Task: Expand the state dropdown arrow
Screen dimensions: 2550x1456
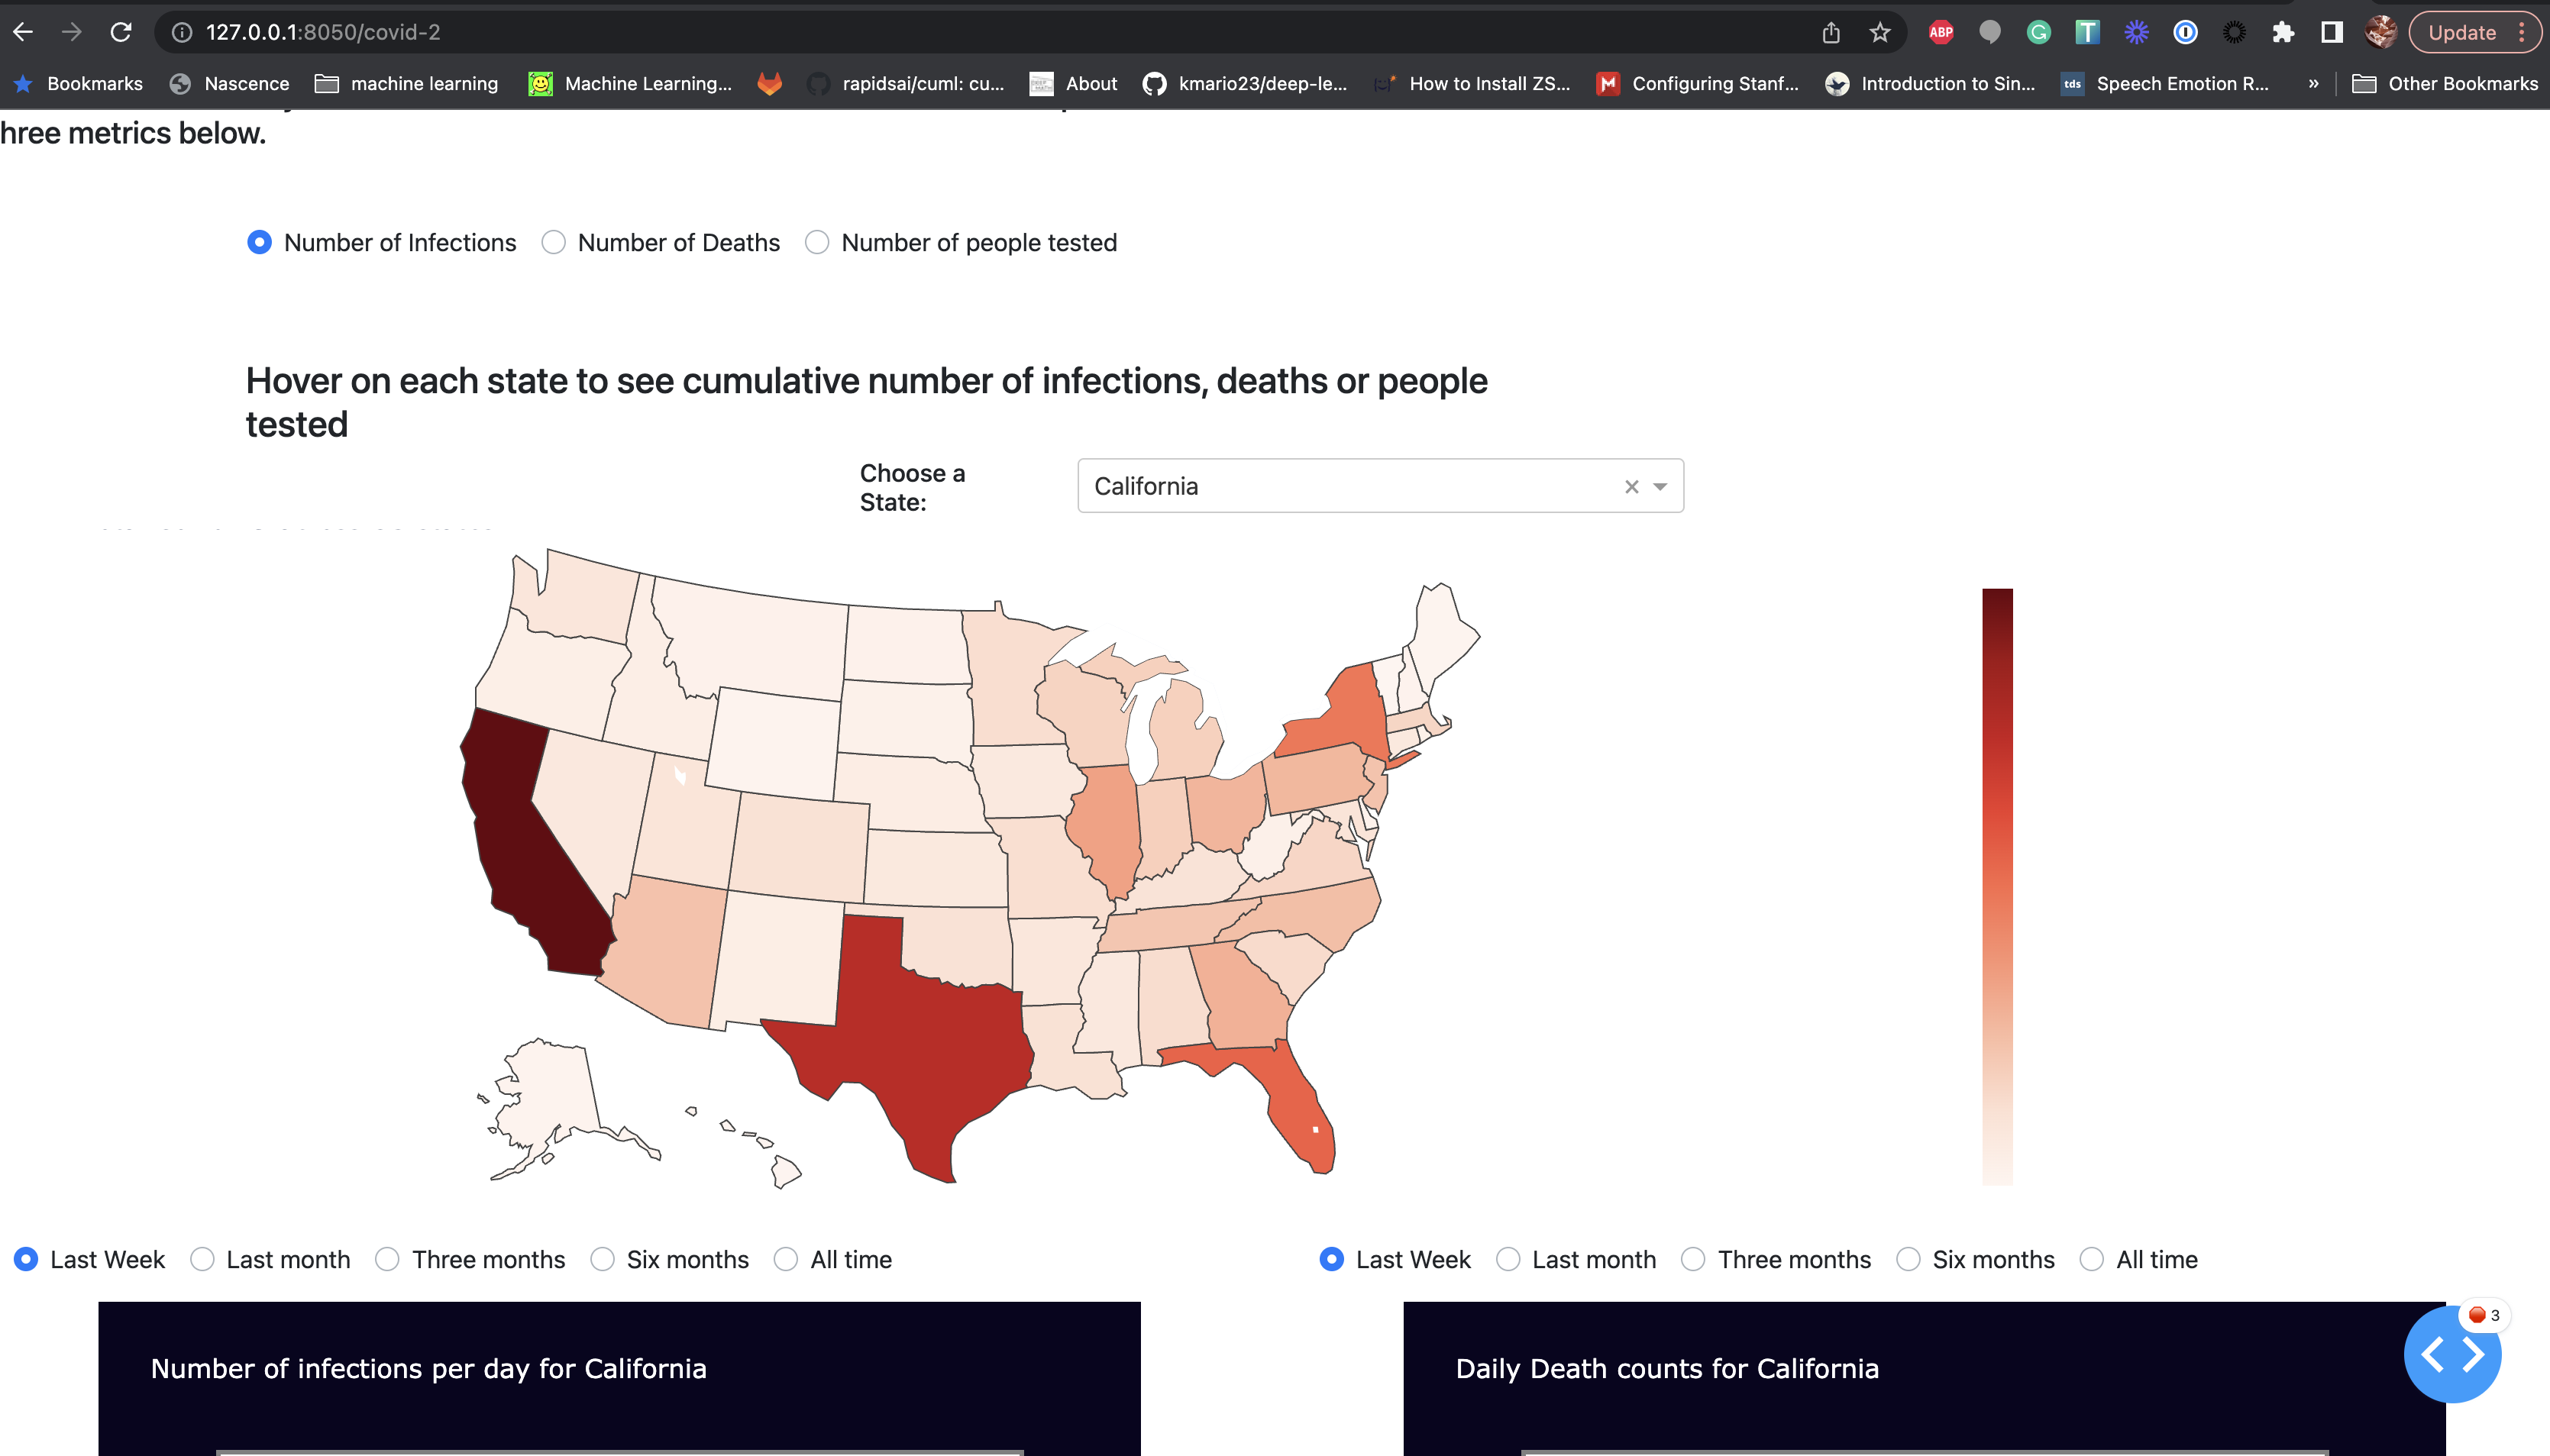Action: [x=1660, y=487]
